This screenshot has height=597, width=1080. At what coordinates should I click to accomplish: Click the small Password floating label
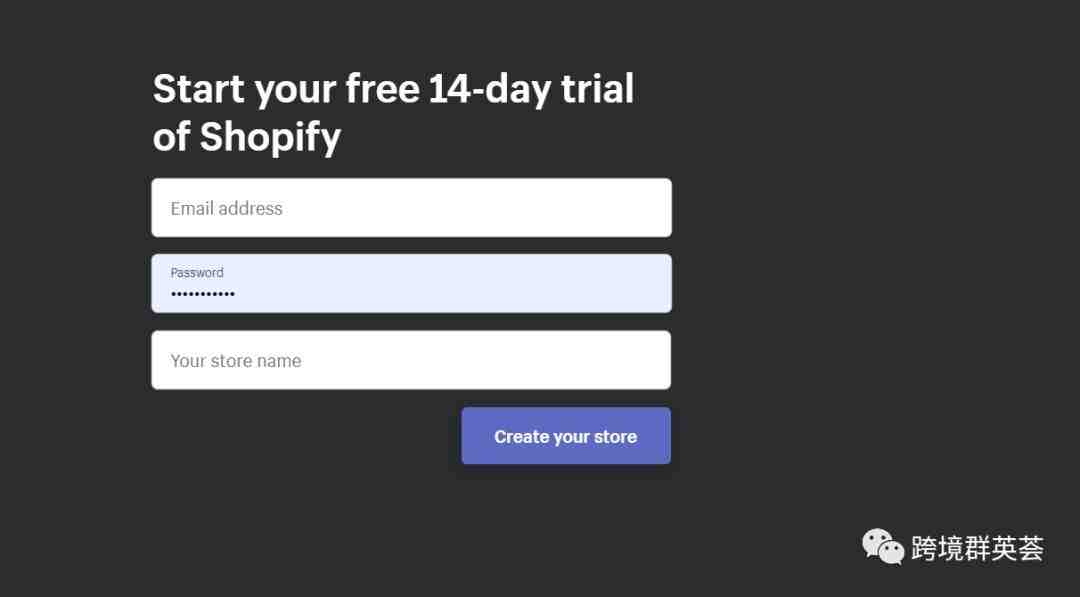[x=197, y=273]
